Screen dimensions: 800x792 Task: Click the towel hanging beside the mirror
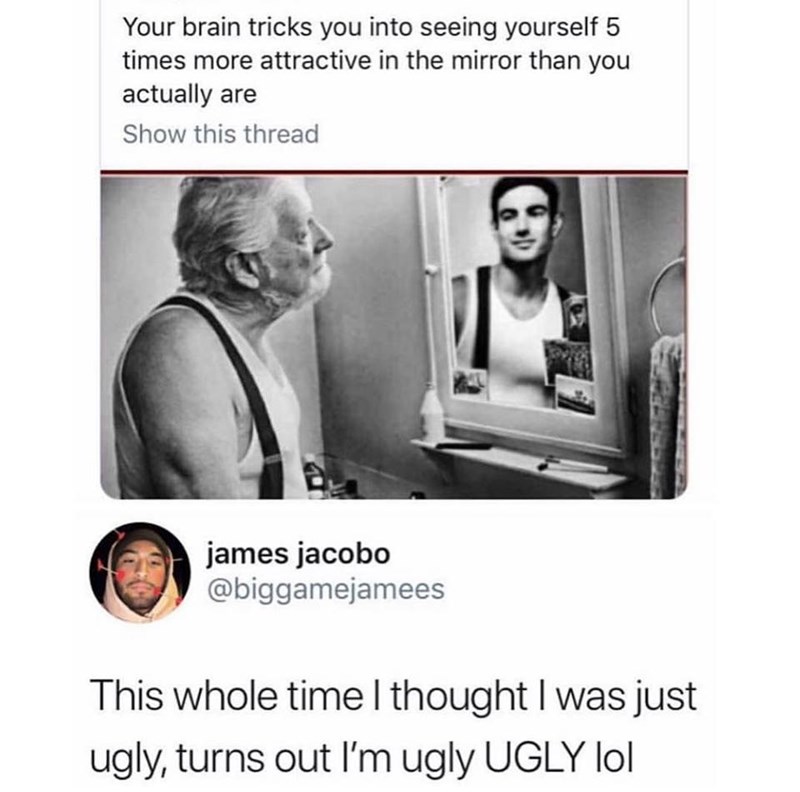point(666,410)
